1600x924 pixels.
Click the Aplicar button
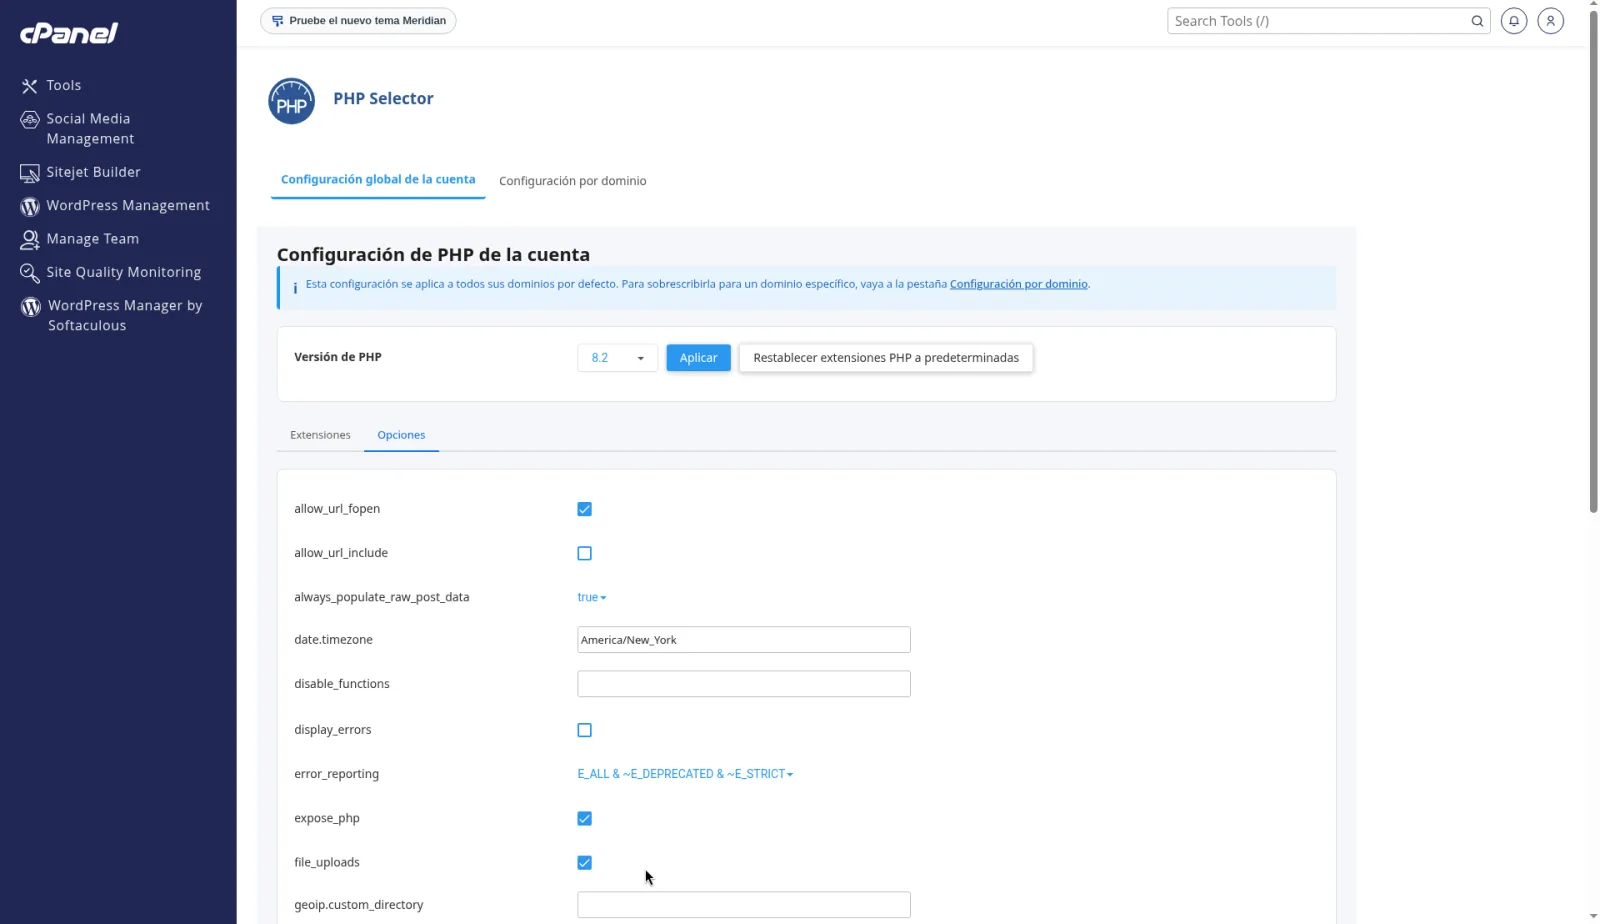pyautogui.click(x=698, y=358)
